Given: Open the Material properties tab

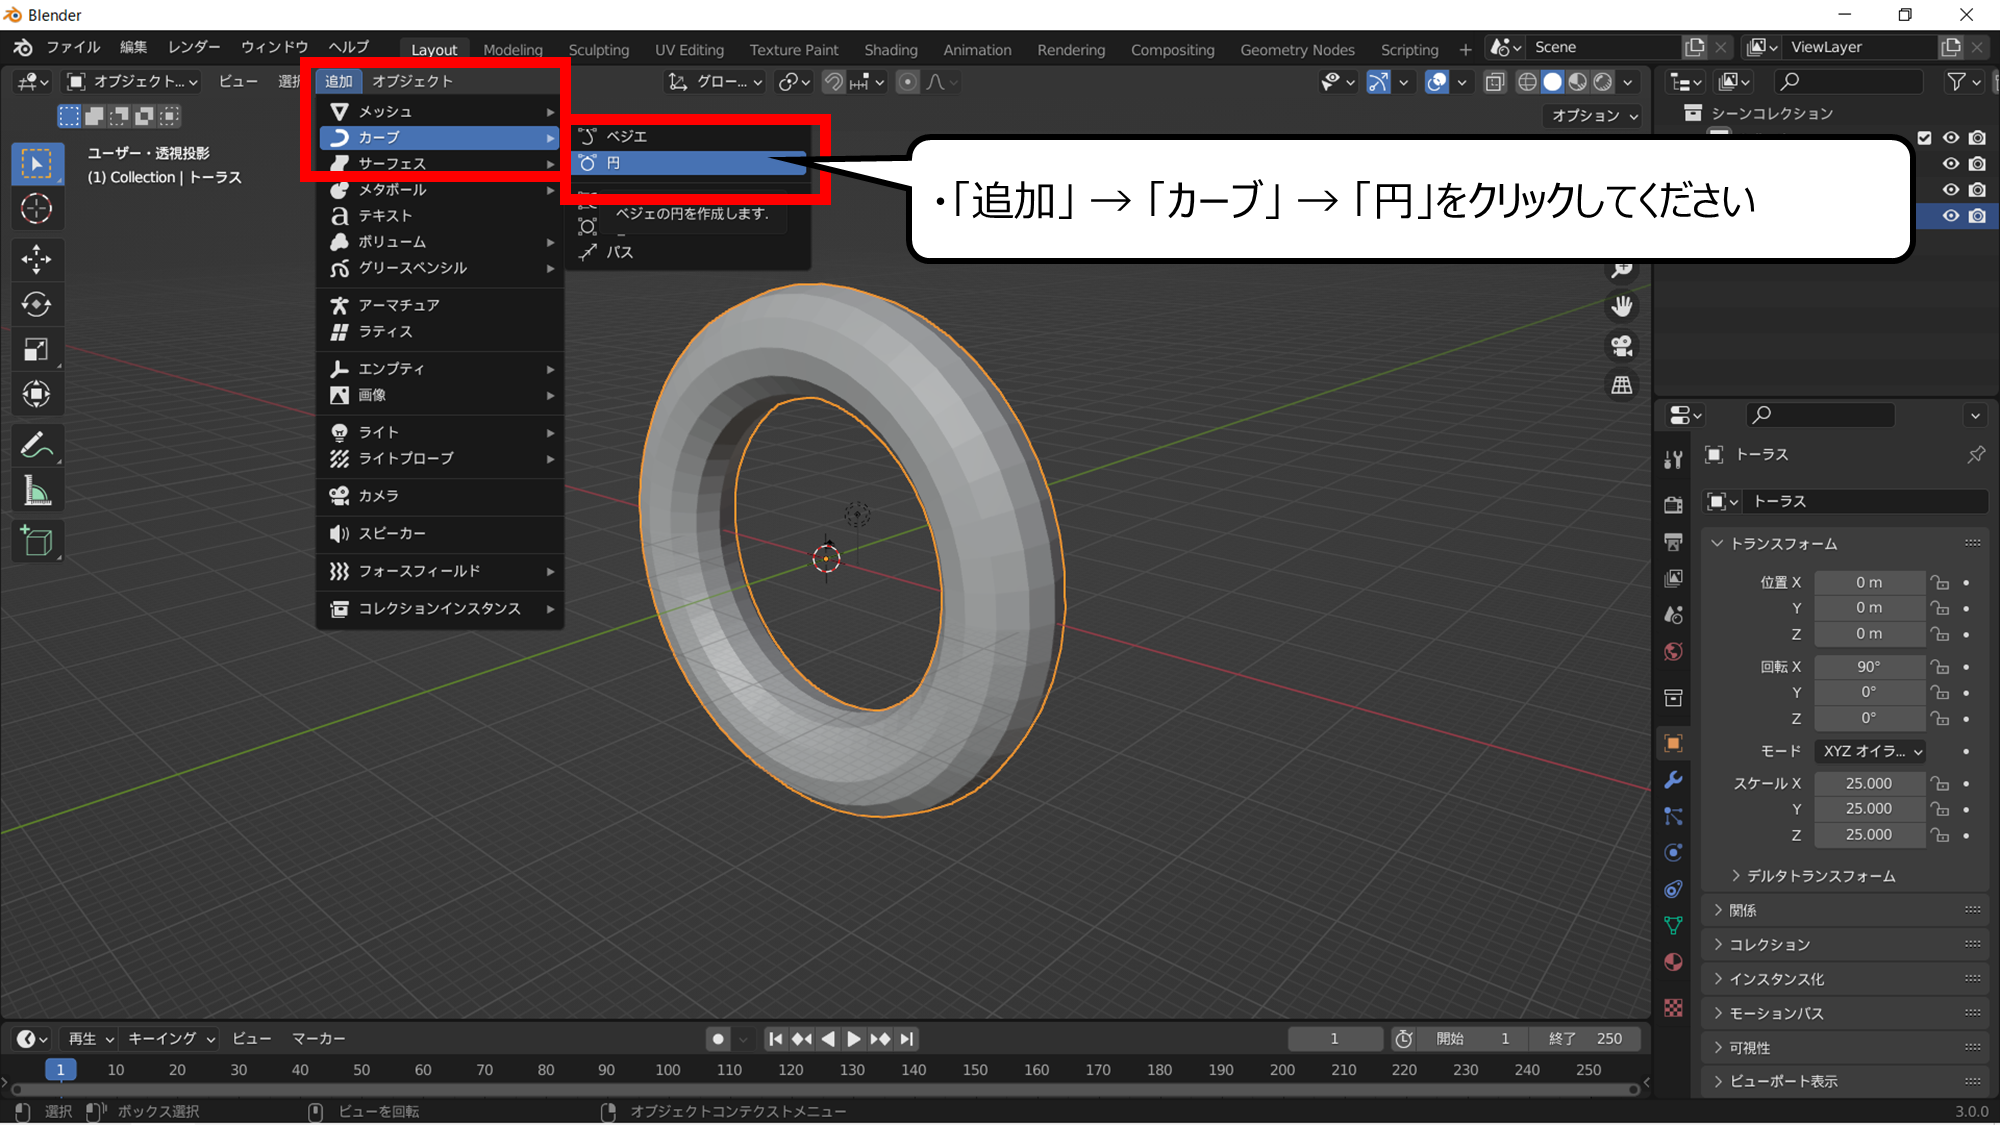Looking at the screenshot, I should point(1673,962).
